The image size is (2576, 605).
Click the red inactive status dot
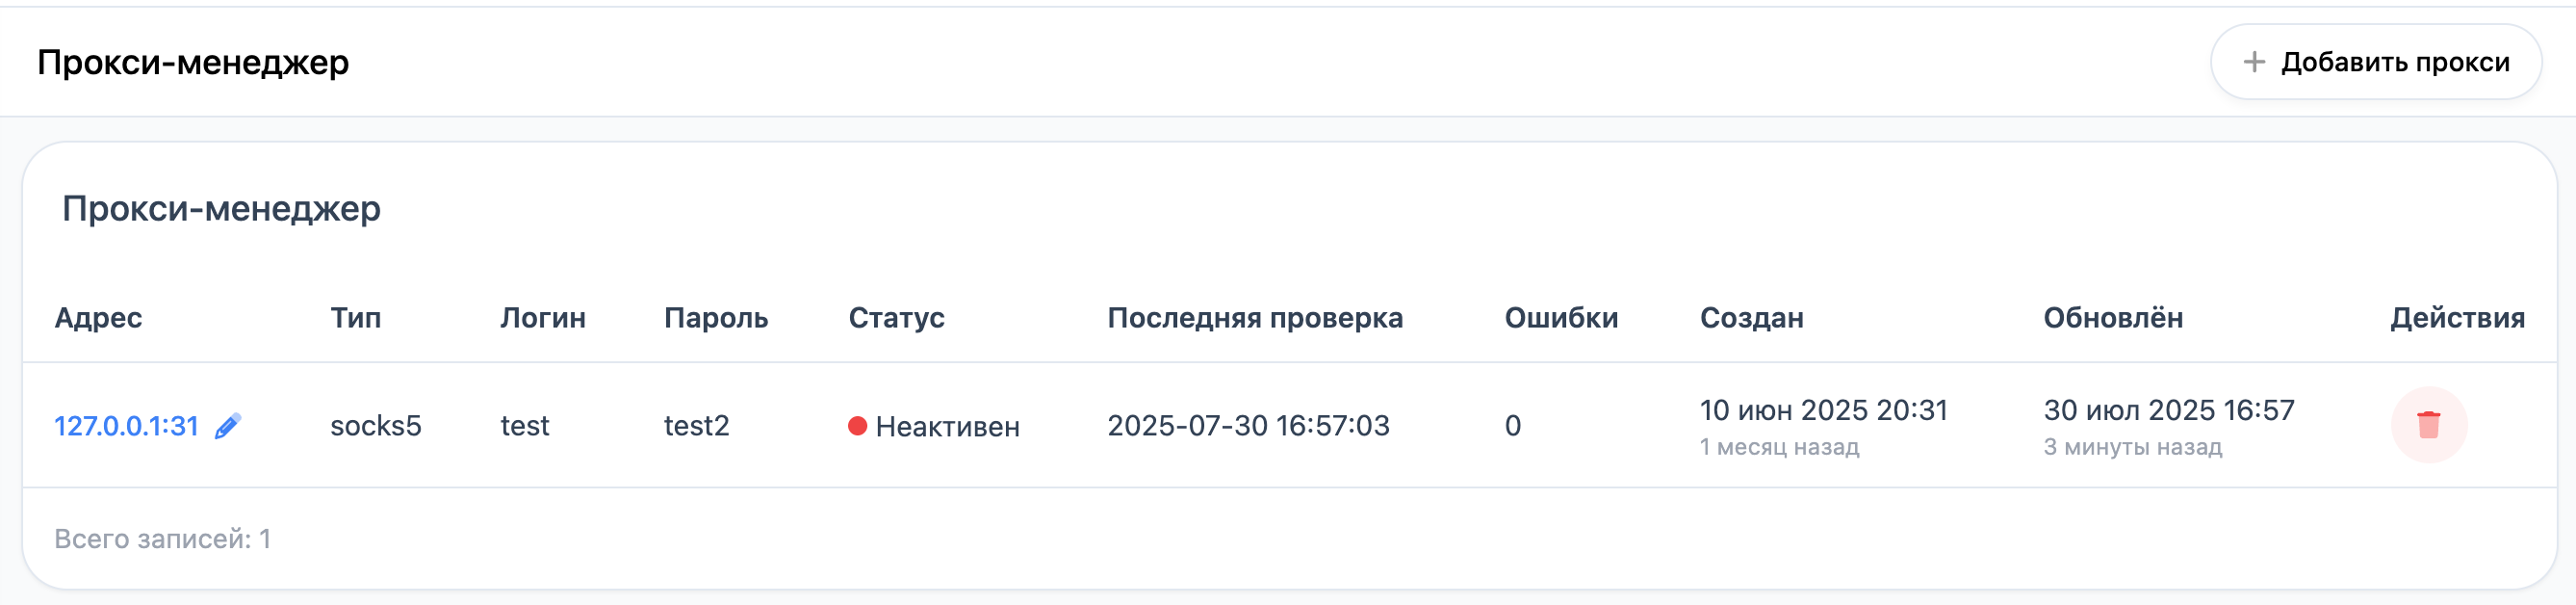857,426
